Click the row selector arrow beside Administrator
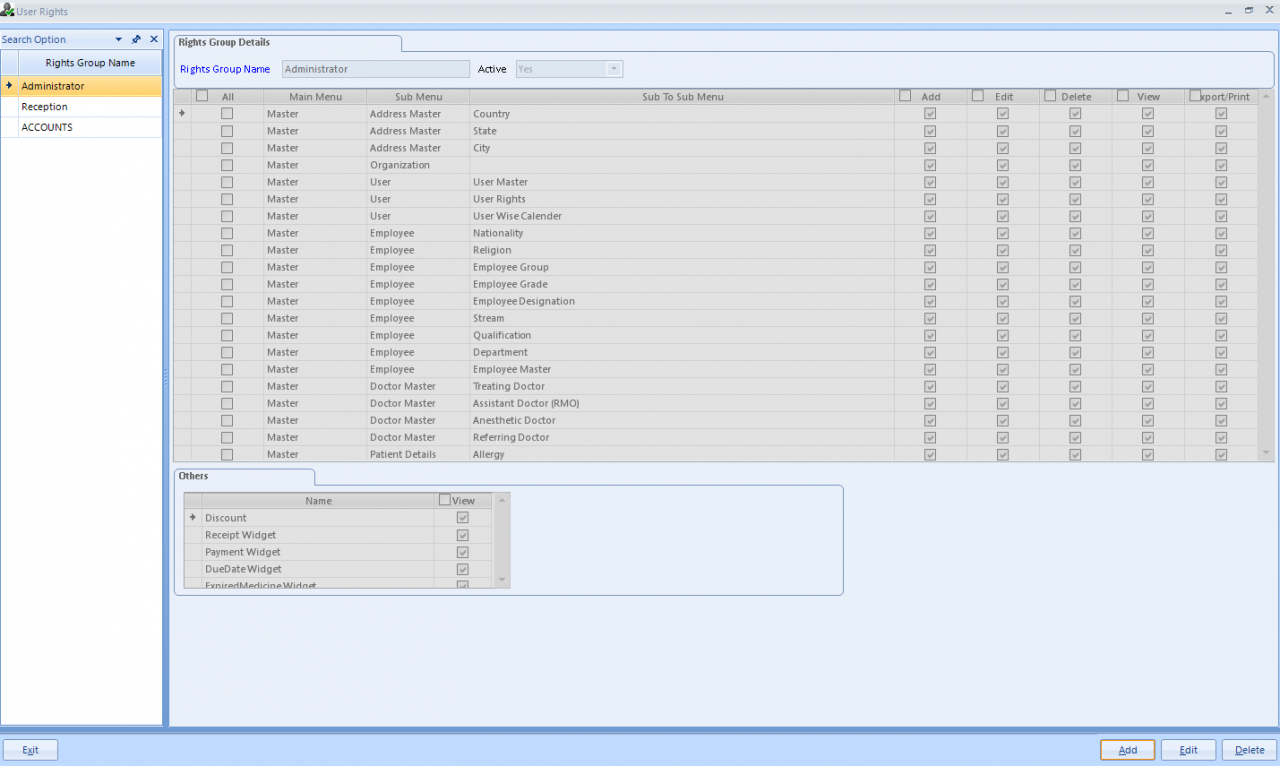Viewport: 1280px width, 766px height. click(8, 86)
